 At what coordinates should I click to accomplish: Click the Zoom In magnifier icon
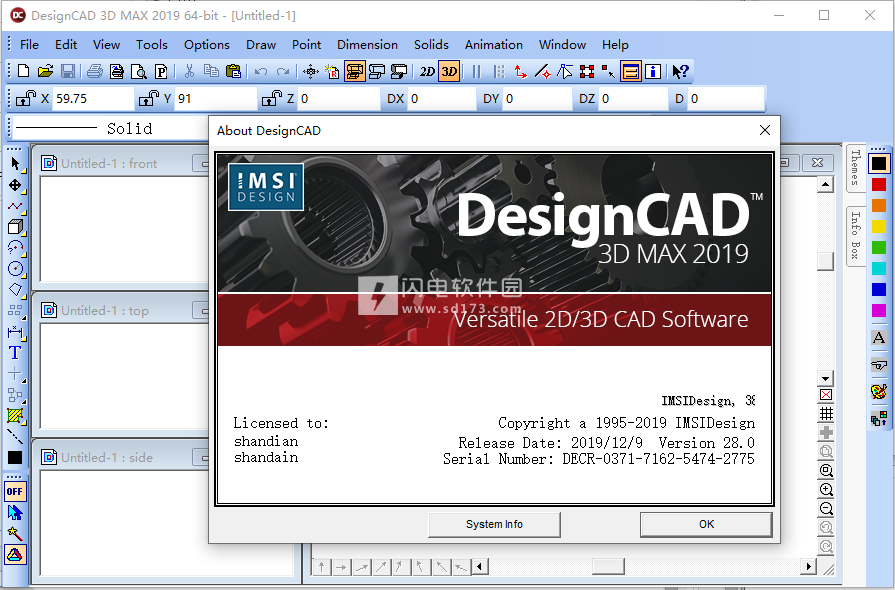(x=826, y=490)
